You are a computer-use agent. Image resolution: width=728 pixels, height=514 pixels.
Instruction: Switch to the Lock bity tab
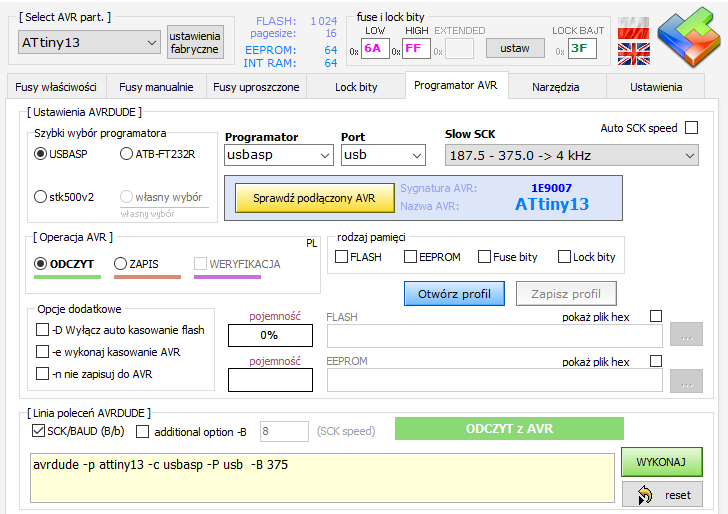pyautogui.click(x=356, y=87)
